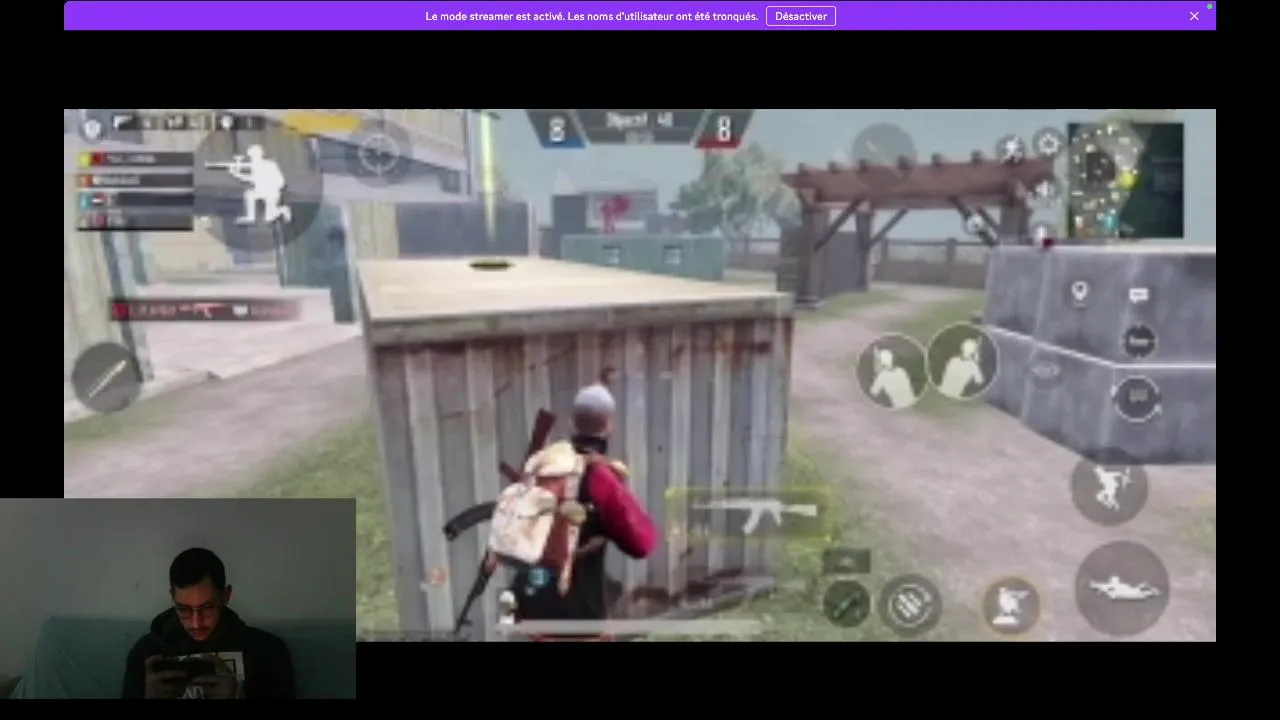Viewport: 1280px width, 720px height.
Task: Tap the kneeling soldier fire button
Action: pos(258,184)
